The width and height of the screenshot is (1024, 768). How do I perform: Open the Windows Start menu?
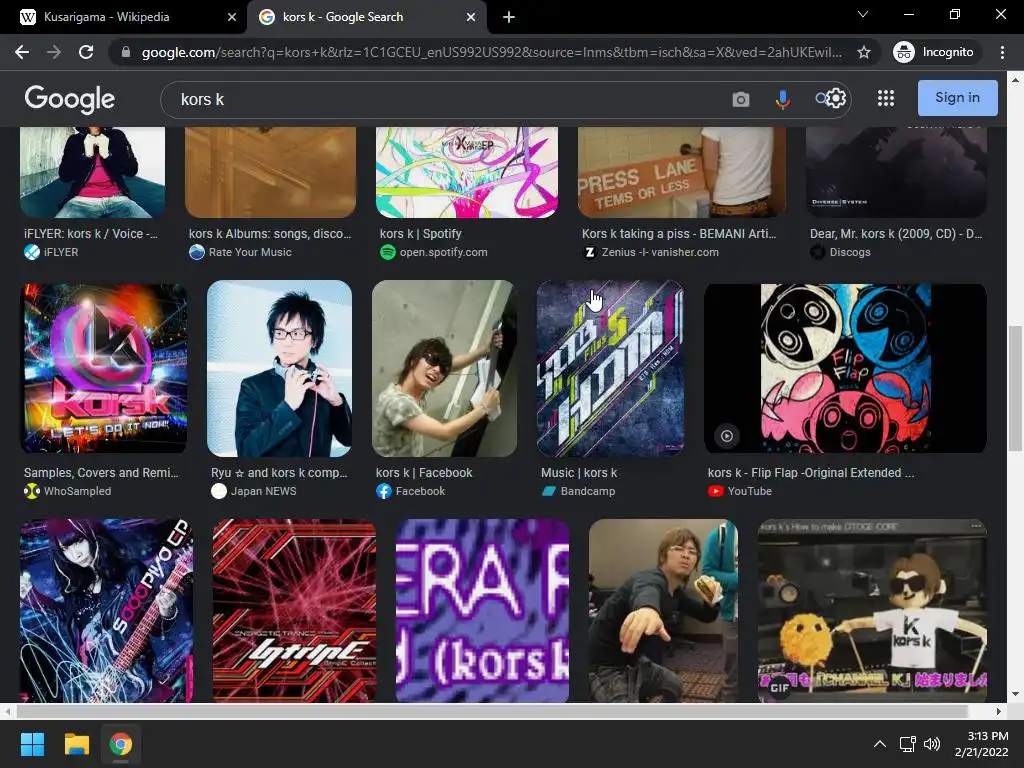(32, 744)
